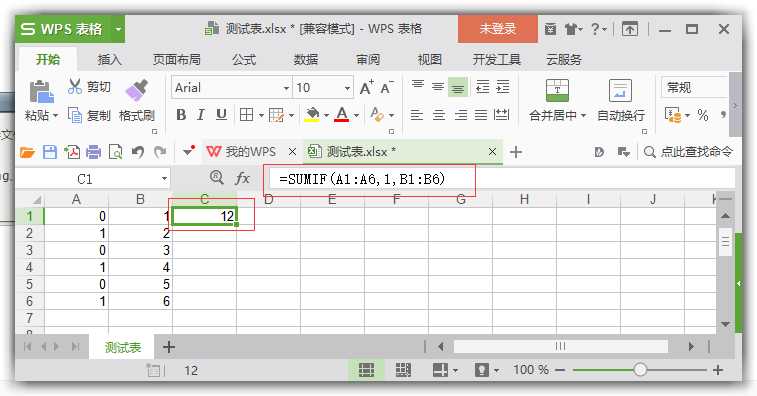Click the Name Box showing C1
Viewport: 757px width, 396px height.
point(85,179)
